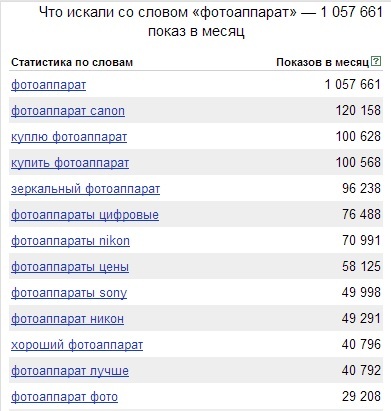Select the фотоаппарат никон link
391x411 pixels.
[x=67, y=319]
